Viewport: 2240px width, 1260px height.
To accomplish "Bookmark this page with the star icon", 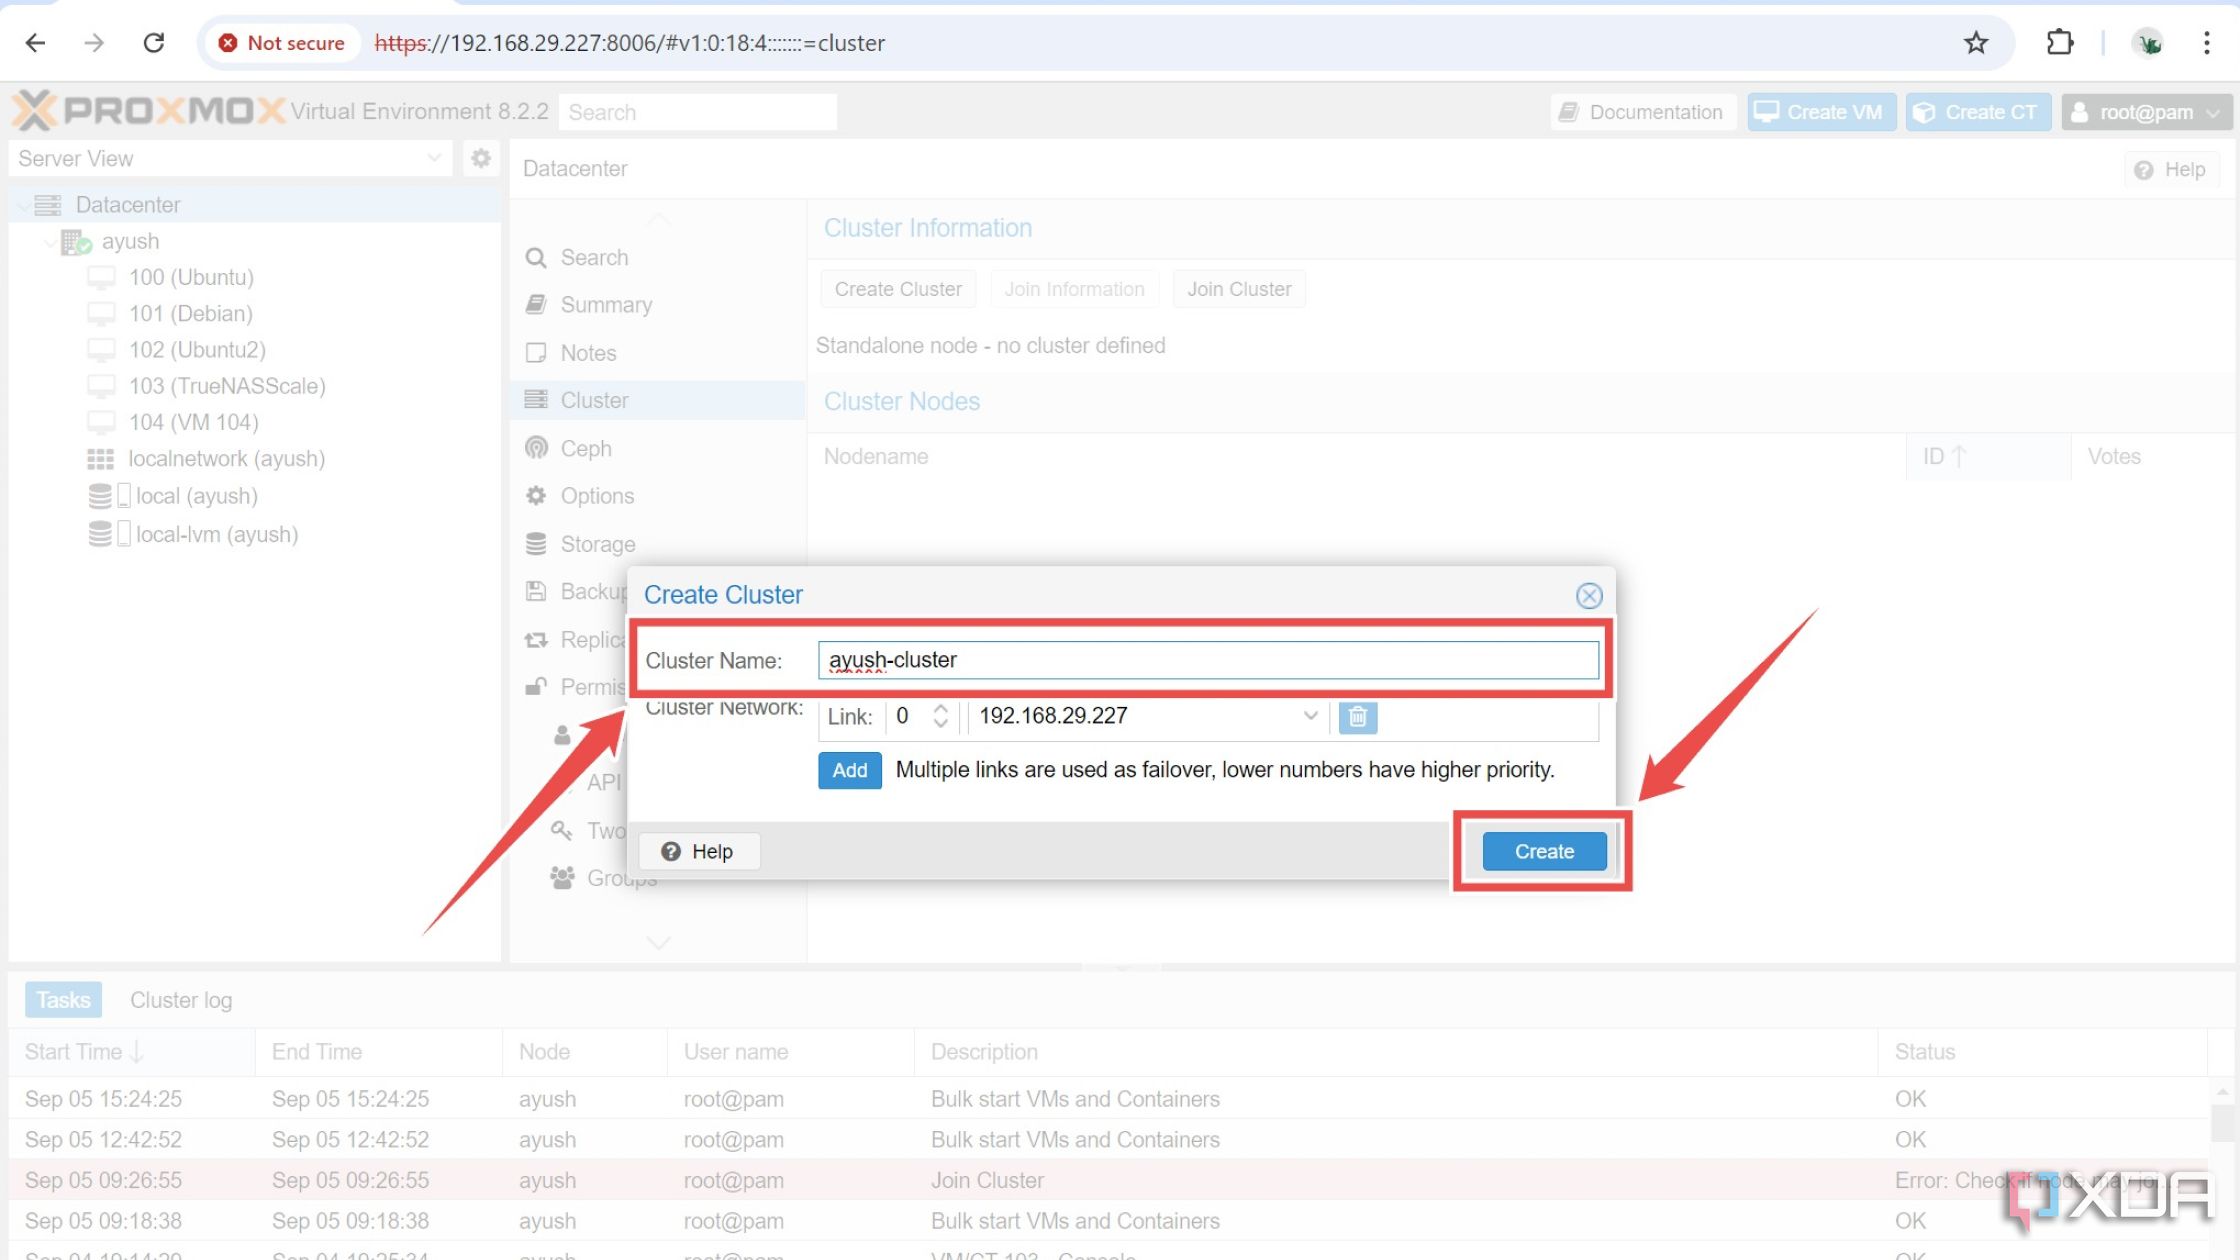I will 1976,43.
